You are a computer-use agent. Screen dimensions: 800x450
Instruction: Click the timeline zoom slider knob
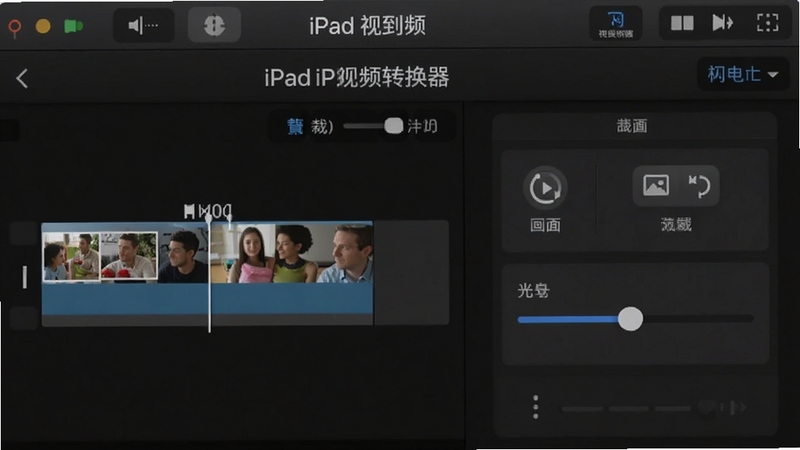pos(393,126)
